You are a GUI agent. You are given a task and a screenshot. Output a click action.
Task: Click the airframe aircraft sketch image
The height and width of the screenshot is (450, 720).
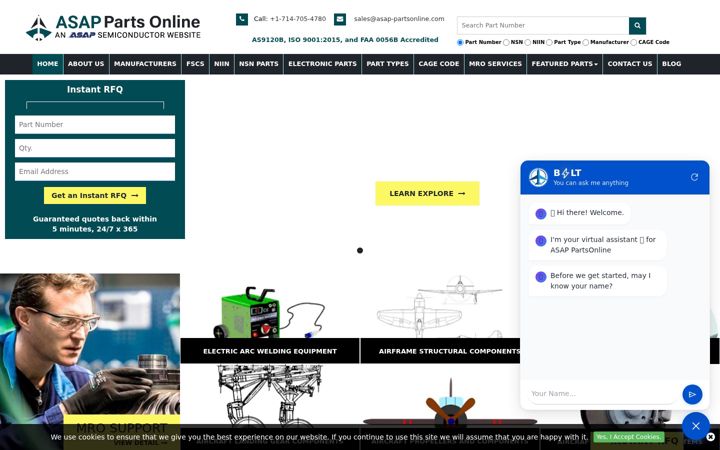click(x=440, y=307)
